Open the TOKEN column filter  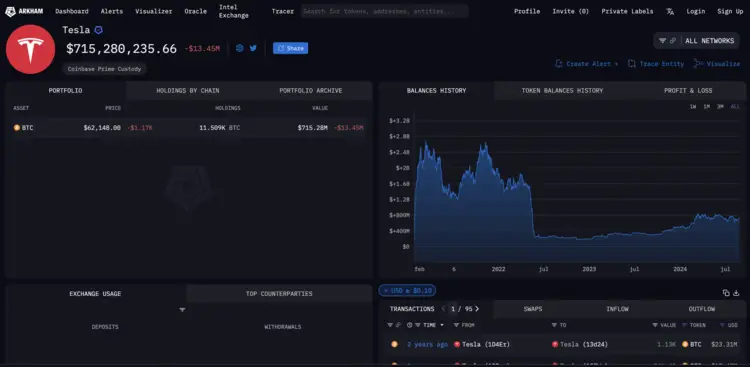pos(685,325)
